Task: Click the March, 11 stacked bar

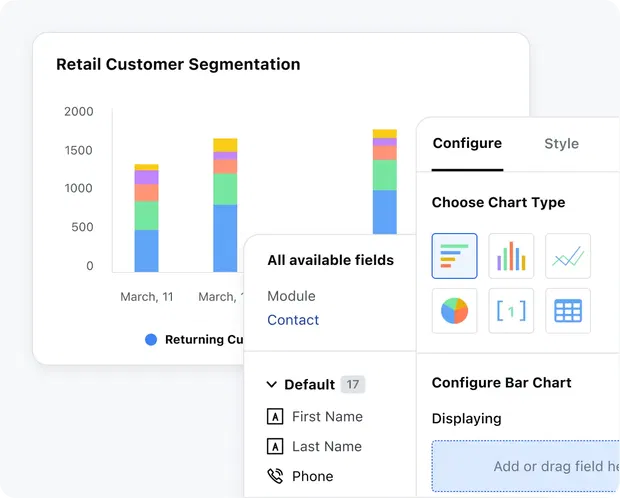Action: point(146,218)
